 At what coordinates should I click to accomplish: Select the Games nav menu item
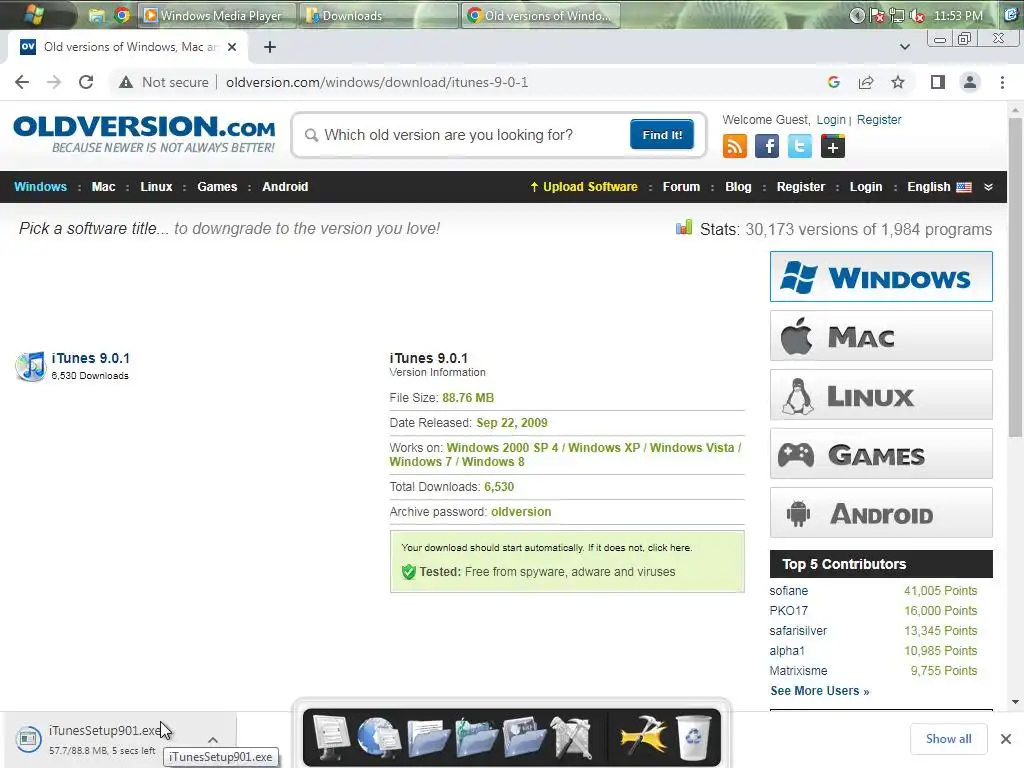[217, 187]
